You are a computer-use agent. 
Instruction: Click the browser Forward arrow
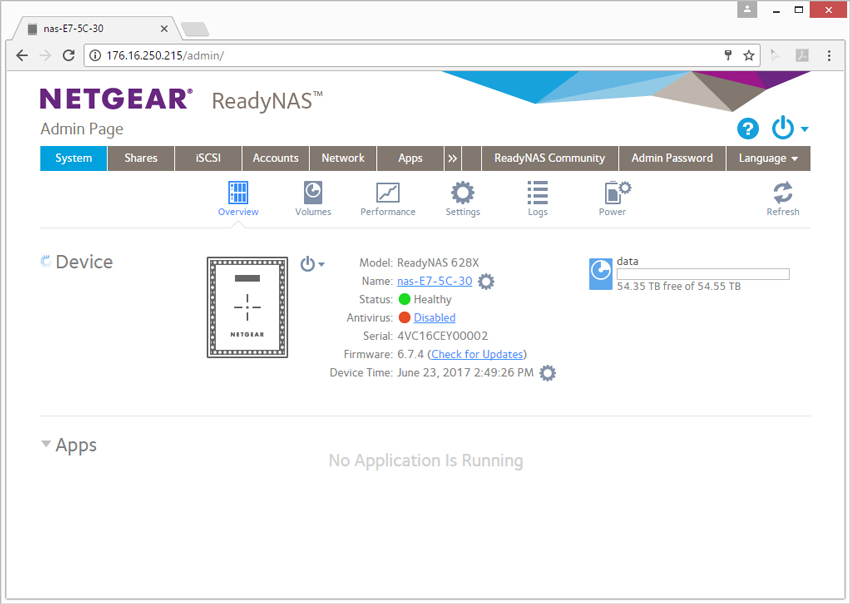(x=45, y=55)
